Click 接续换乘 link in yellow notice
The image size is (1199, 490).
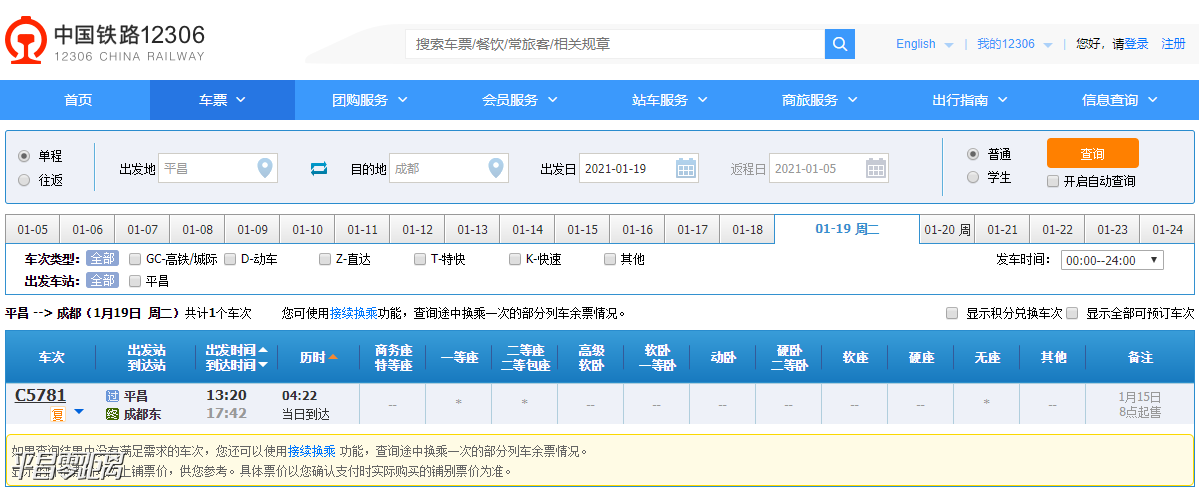click(312, 451)
